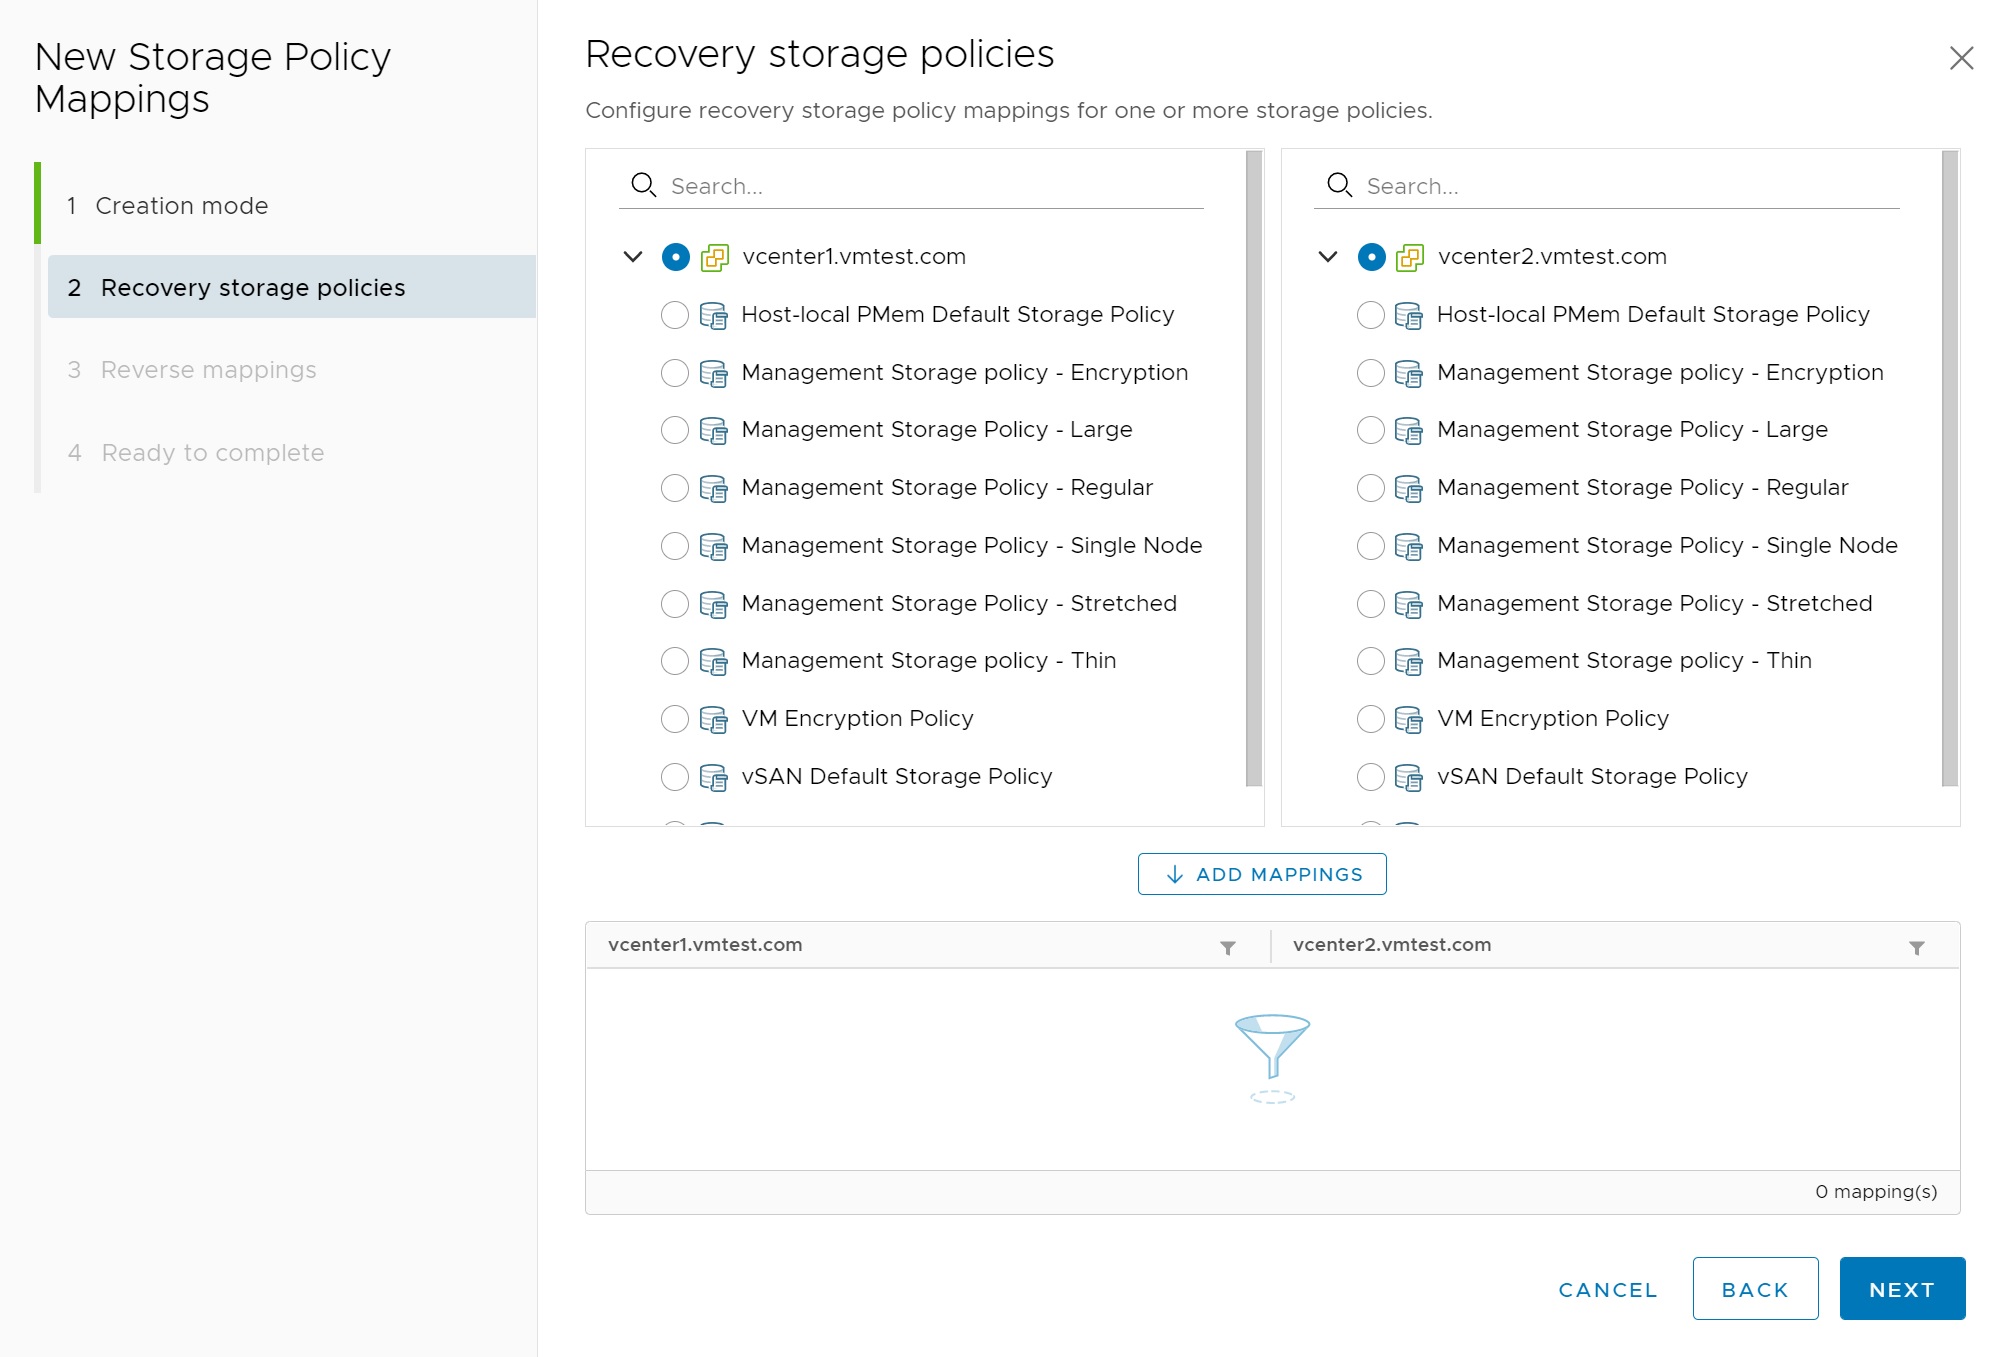Click right vSAN Default Storage Policy icon
The height and width of the screenshot is (1357, 2005).
pos(1409,777)
